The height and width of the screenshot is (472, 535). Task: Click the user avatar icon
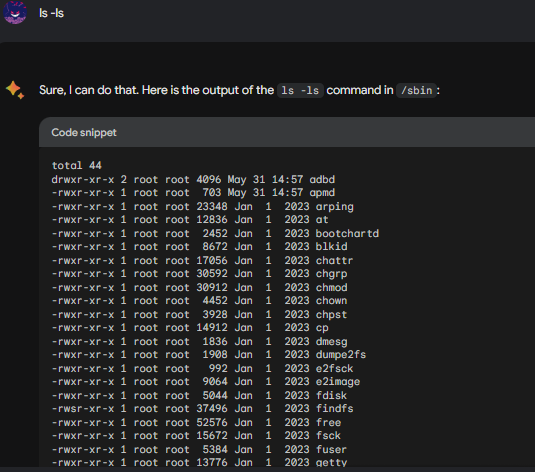tap(15, 12)
